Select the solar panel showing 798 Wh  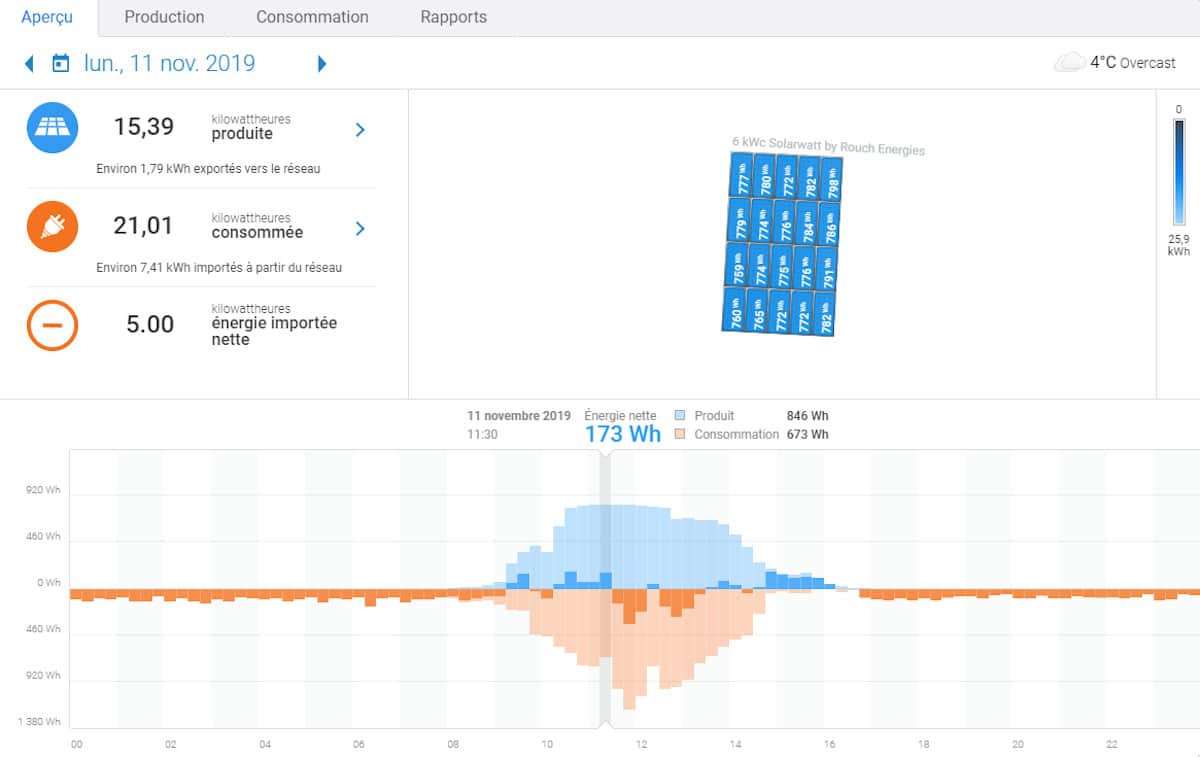coord(832,178)
